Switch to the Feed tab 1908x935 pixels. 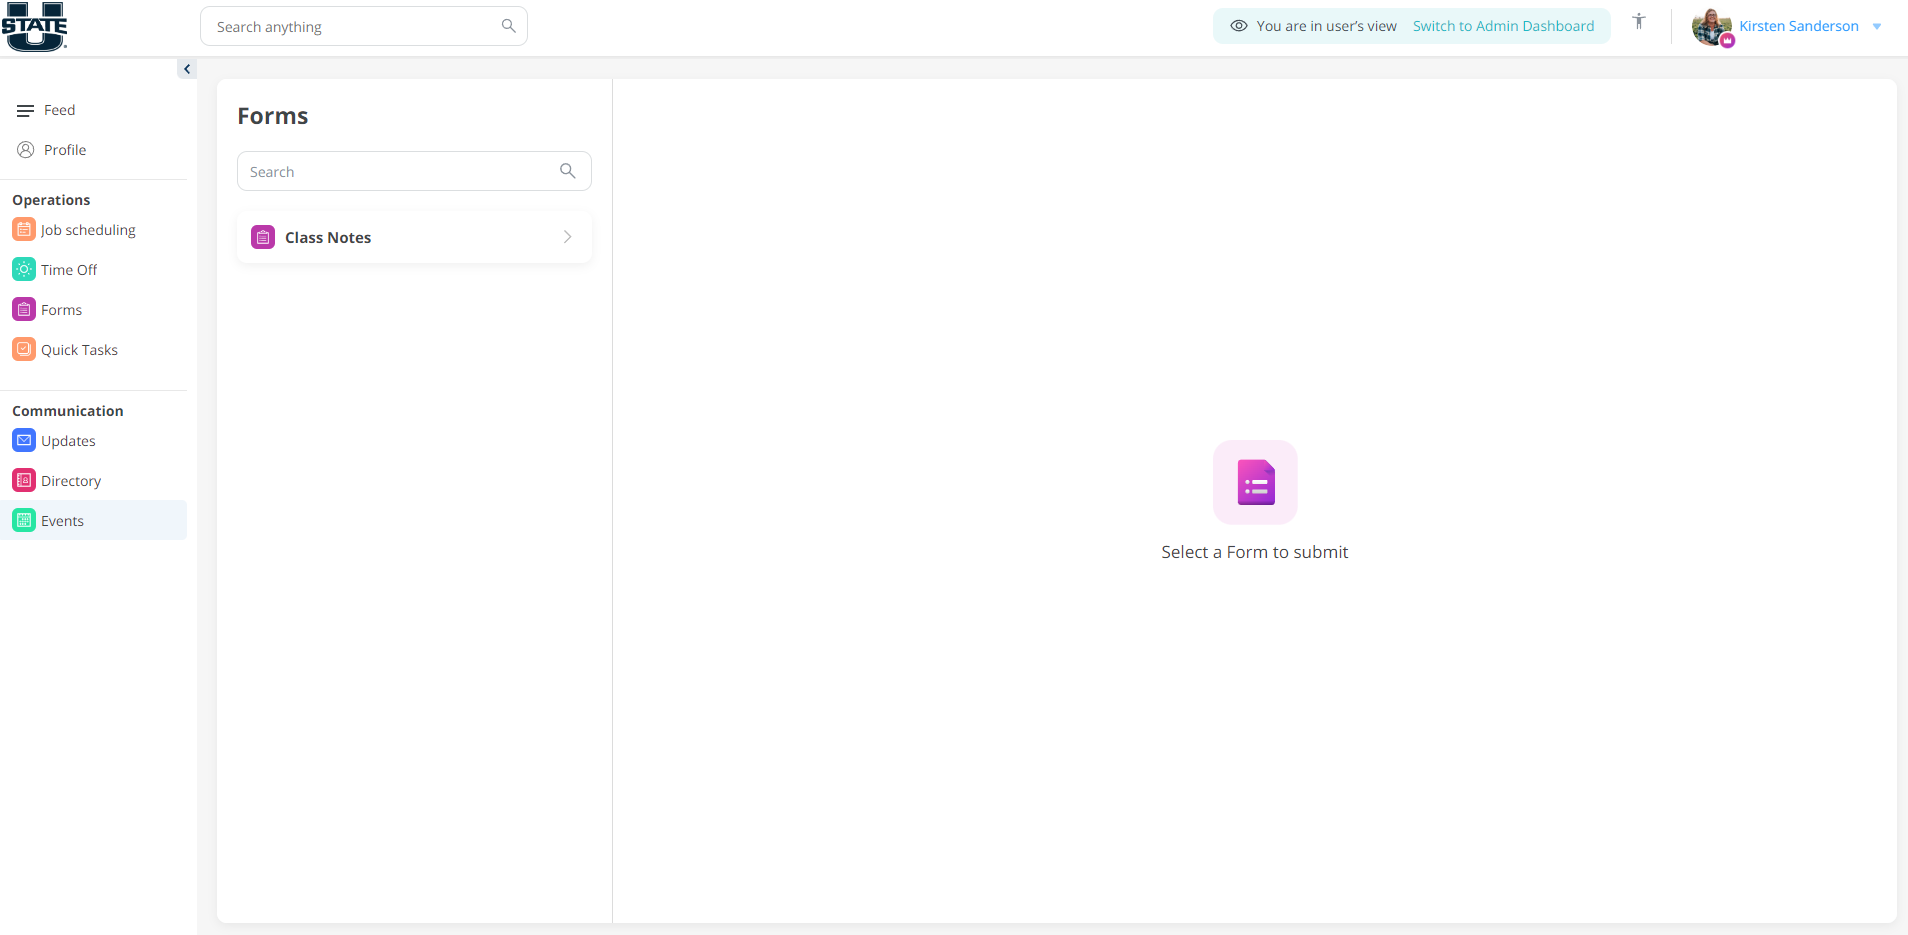click(x=59, y=110)
